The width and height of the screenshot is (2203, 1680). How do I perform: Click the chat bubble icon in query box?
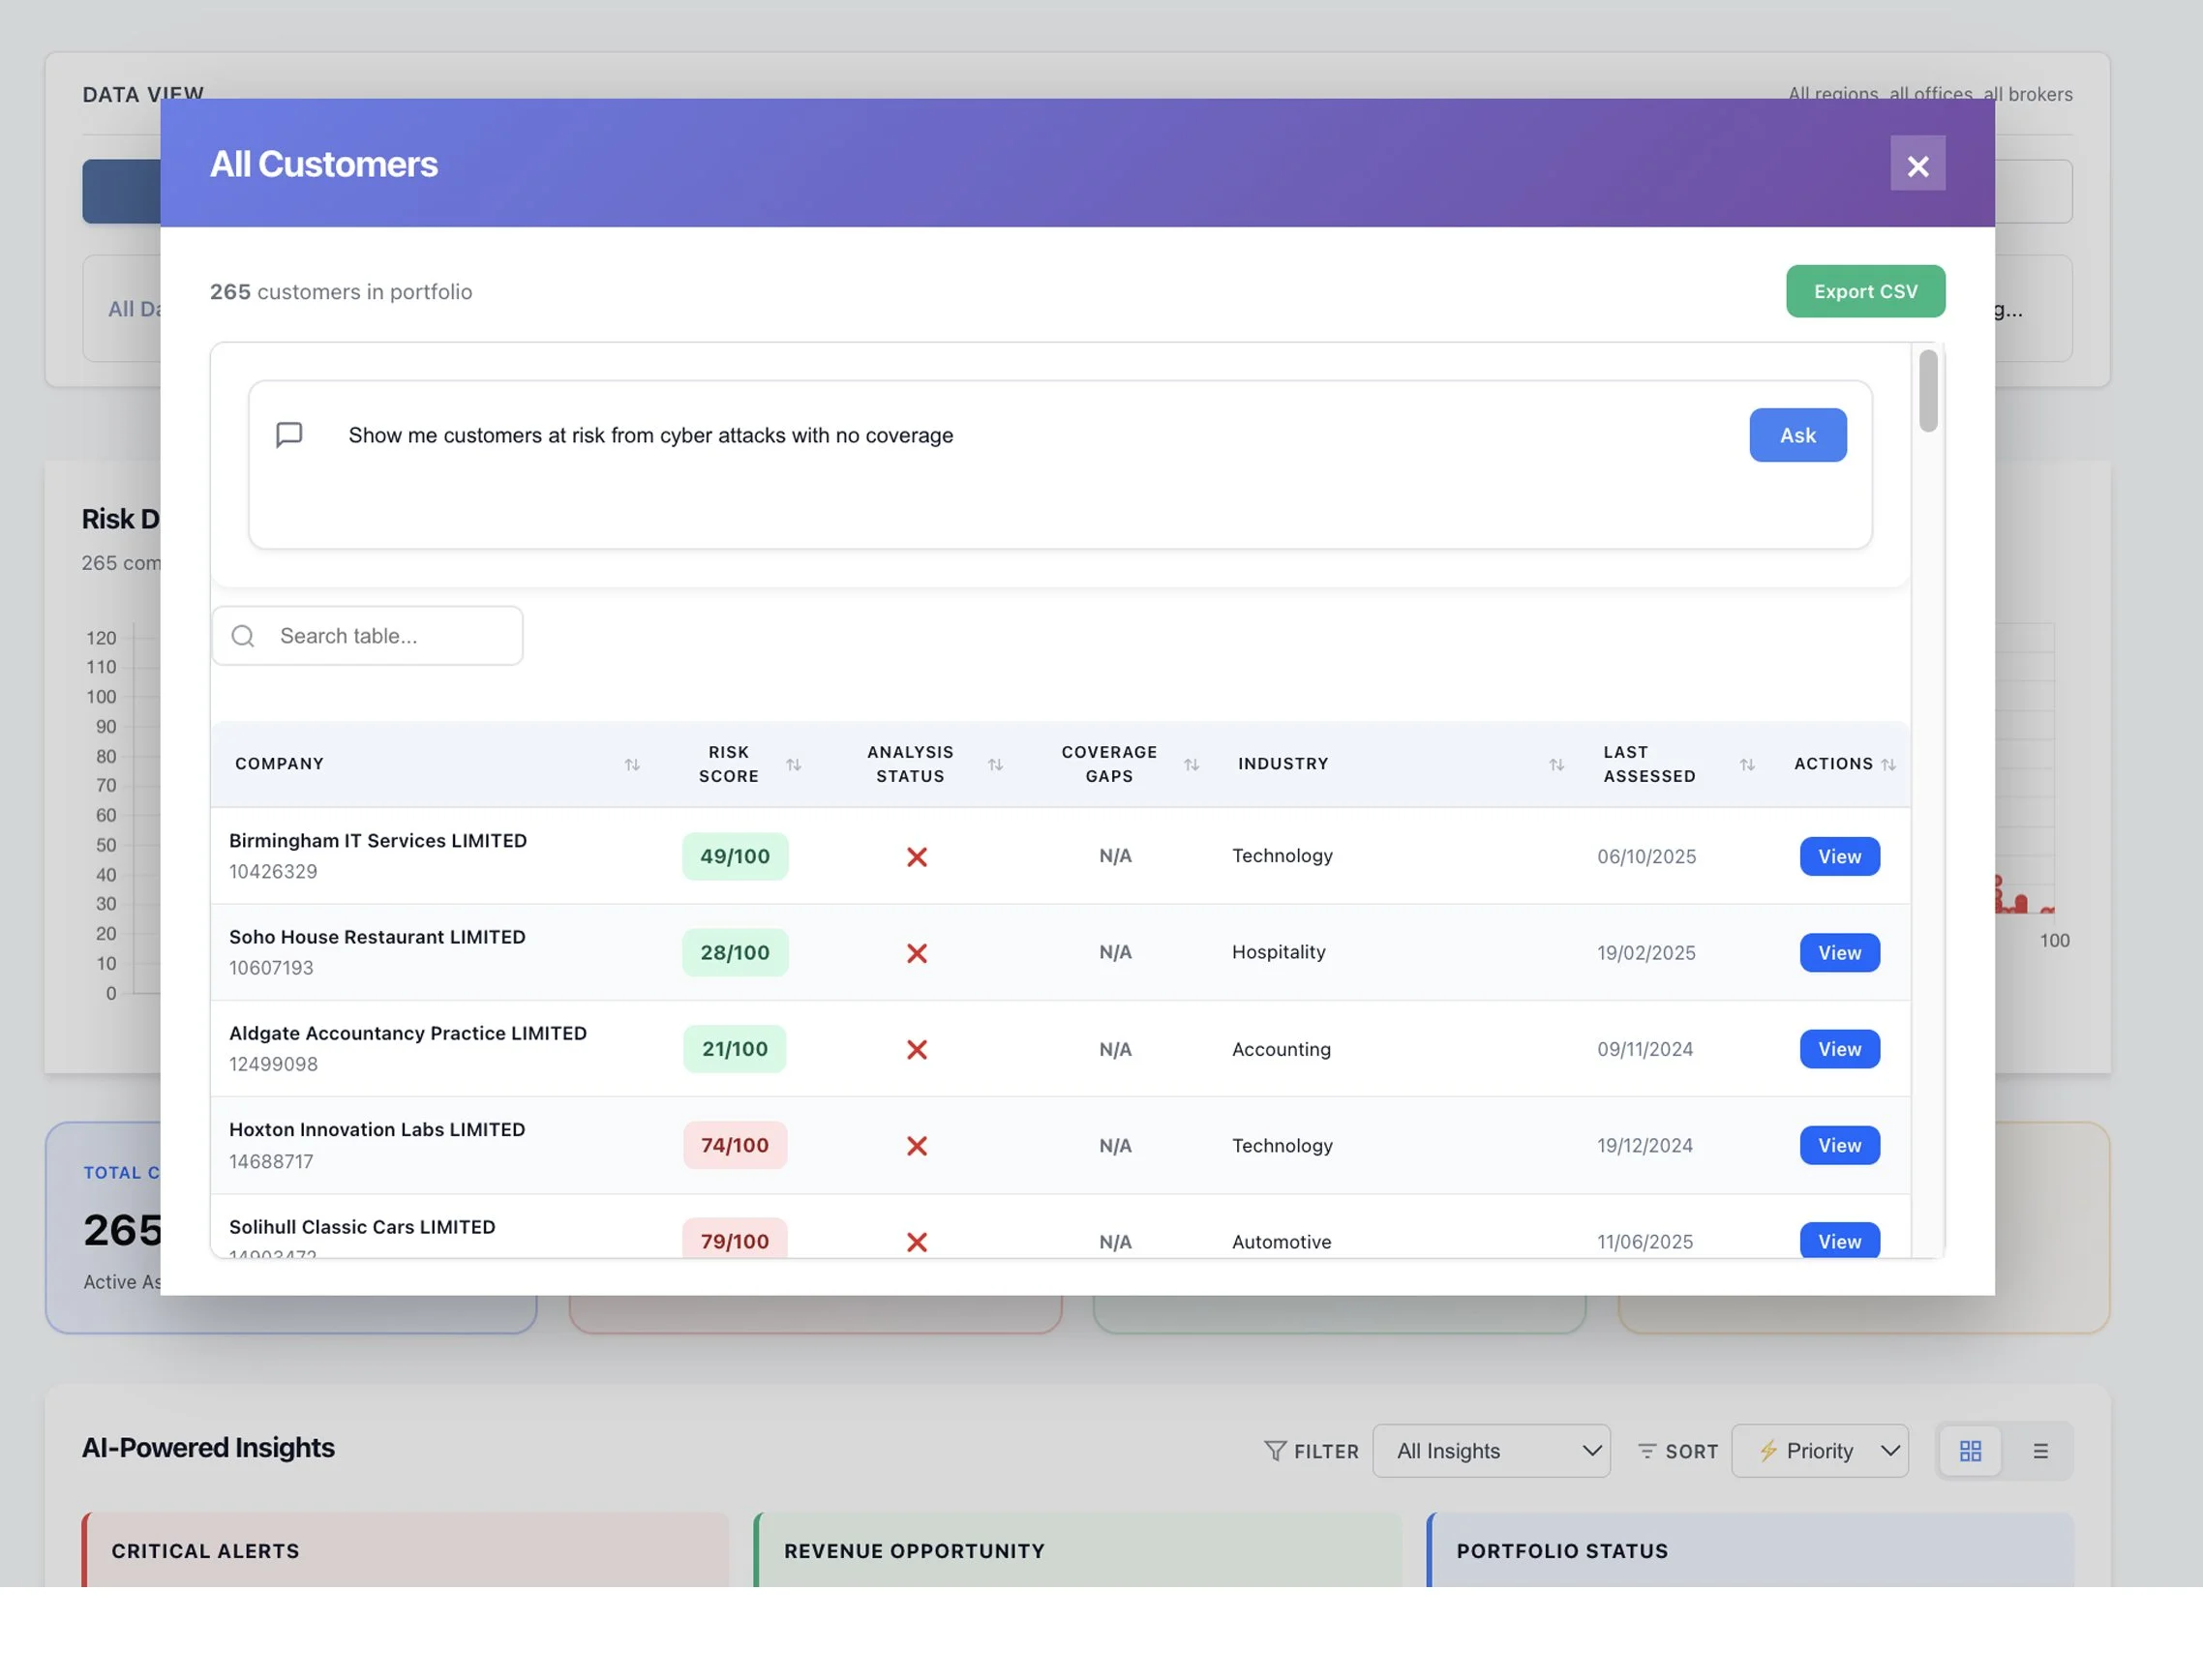pyautogui.click(x=289, y=435)
